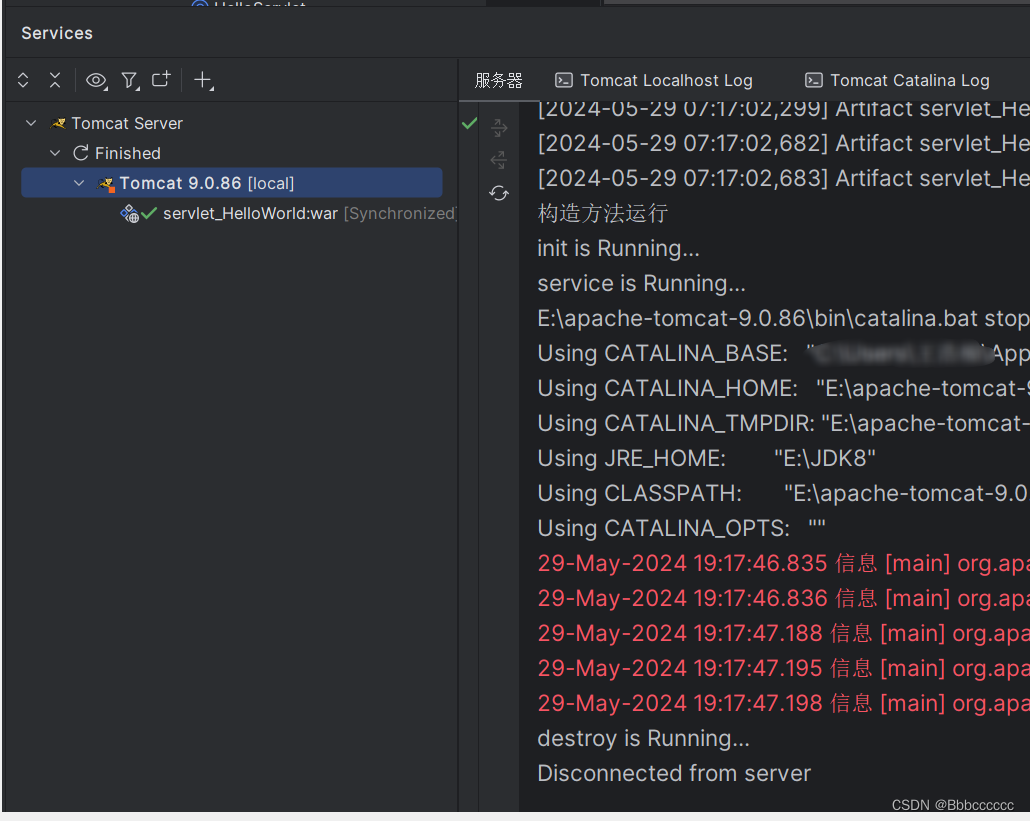Click the Using JRE_HOME "E:\JDK8" line
This screenshot has height=821, width=1030.
(706, 458)
